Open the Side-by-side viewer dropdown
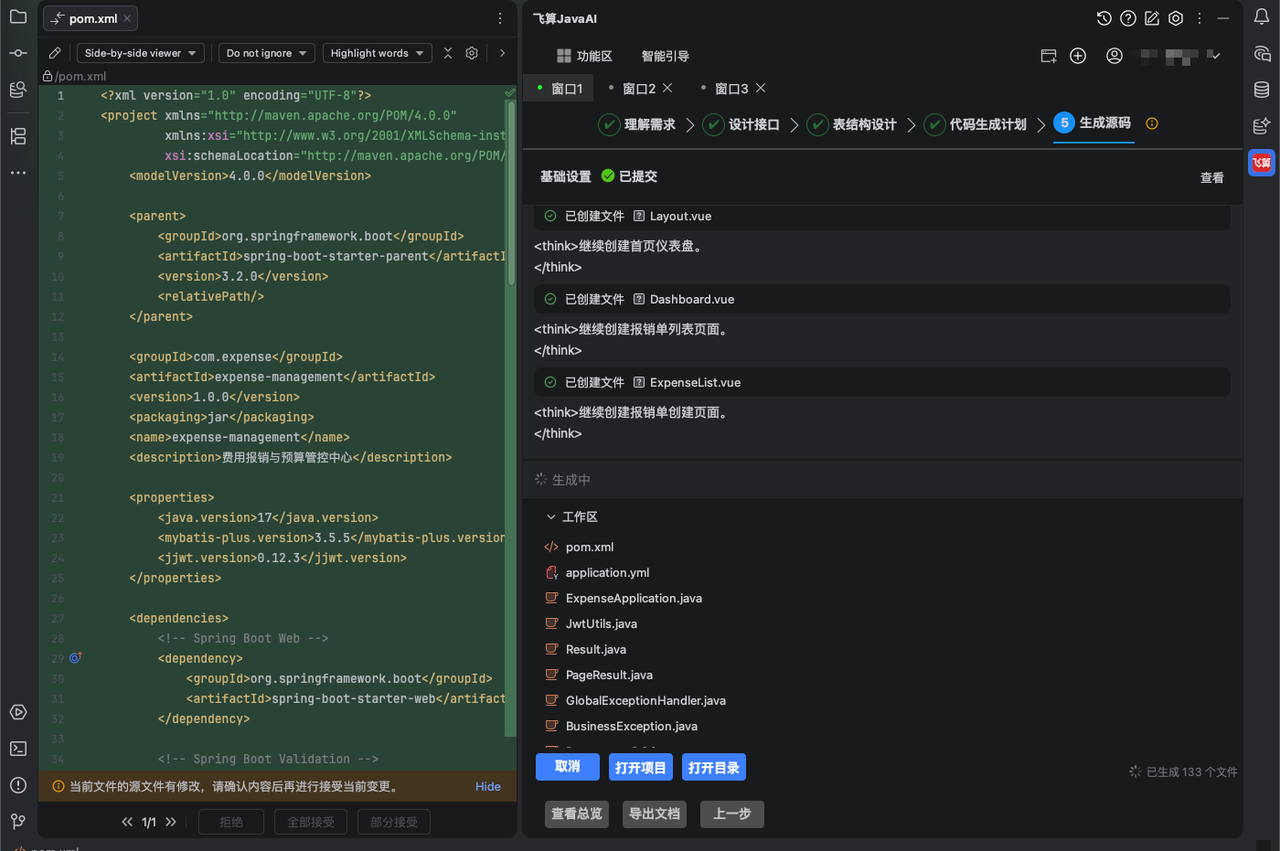This screenshot has height=851, width=1280. click(141, 53)
